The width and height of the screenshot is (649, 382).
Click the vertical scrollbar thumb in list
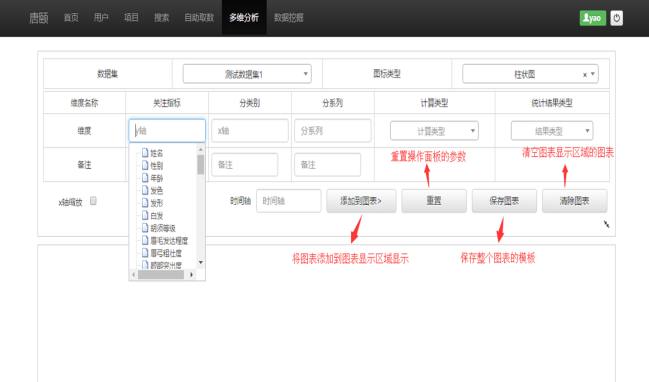[x=201, y=164]
